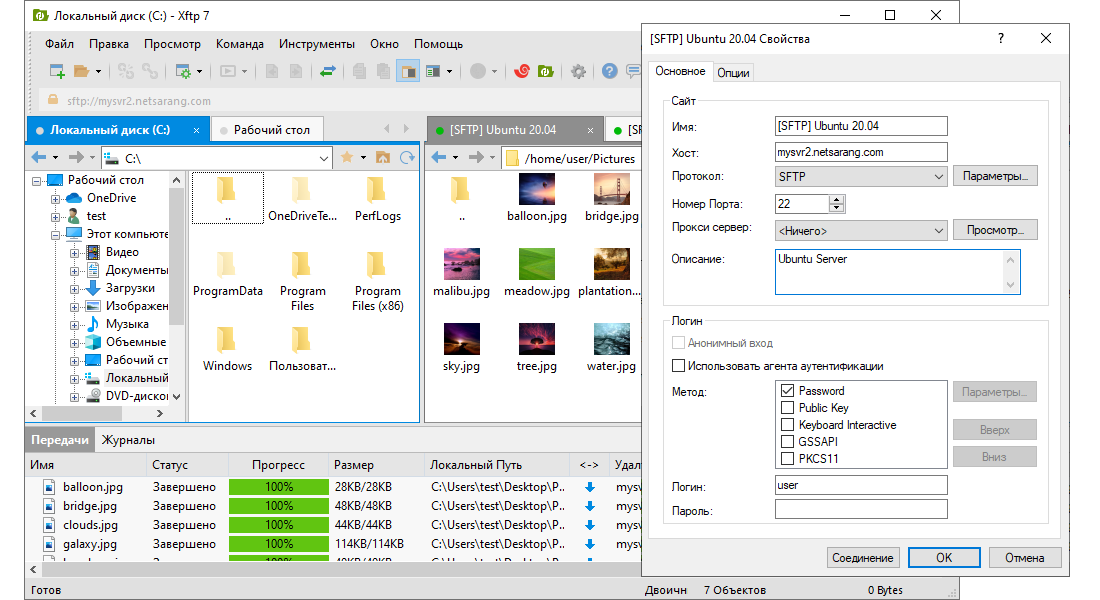Image resolution: width=1100 pixels, height=600 pixels.
Task: Click the pane layout icon in the toolbar
Action: click(x=433, y=71)
